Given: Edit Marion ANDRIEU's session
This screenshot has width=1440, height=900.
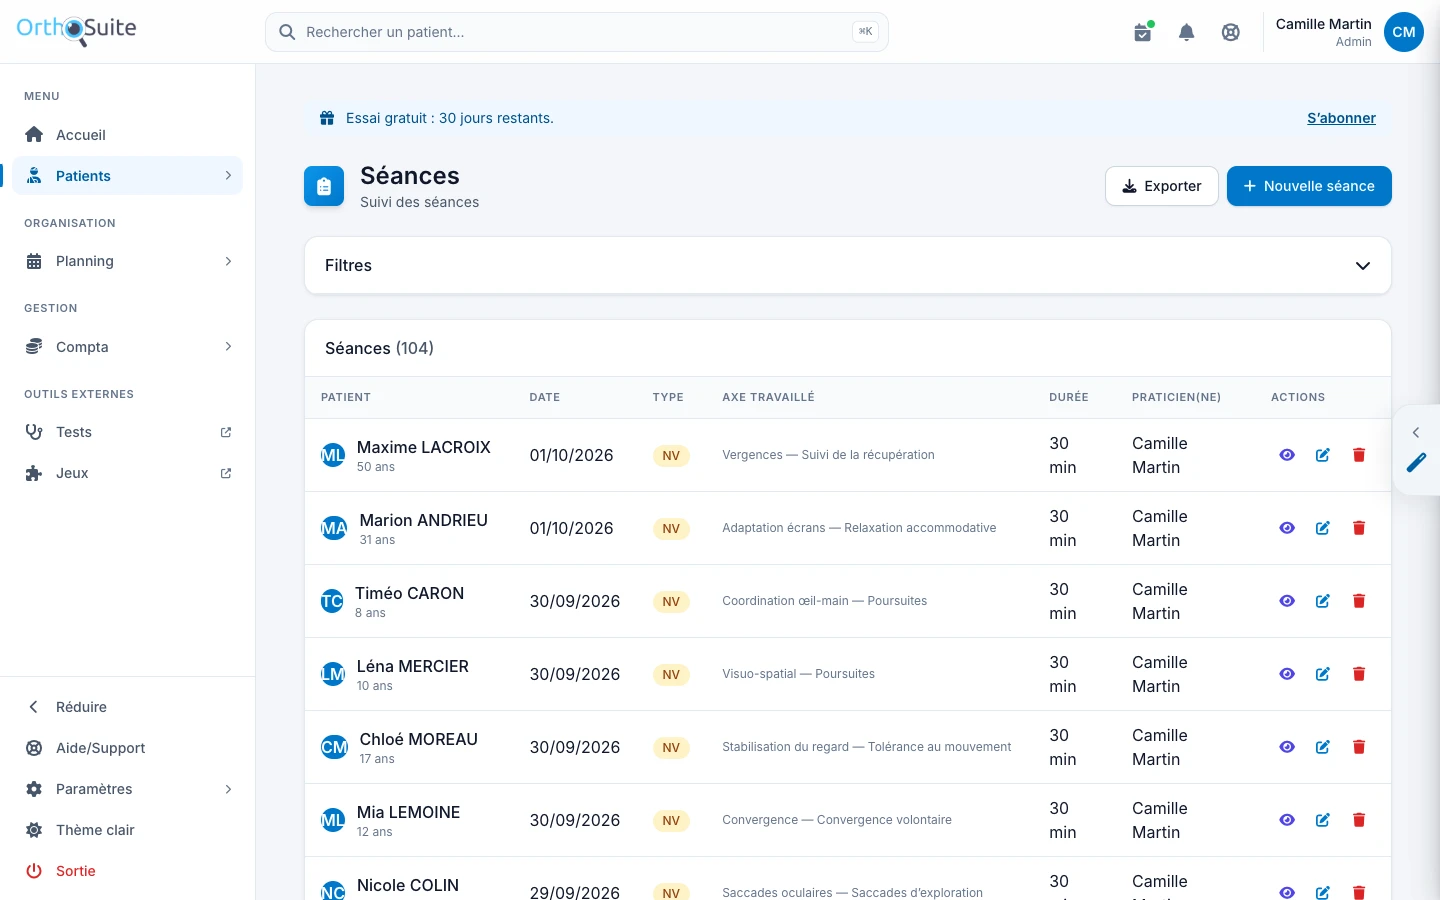Looking at the screenshot, I should point(1323,528).
